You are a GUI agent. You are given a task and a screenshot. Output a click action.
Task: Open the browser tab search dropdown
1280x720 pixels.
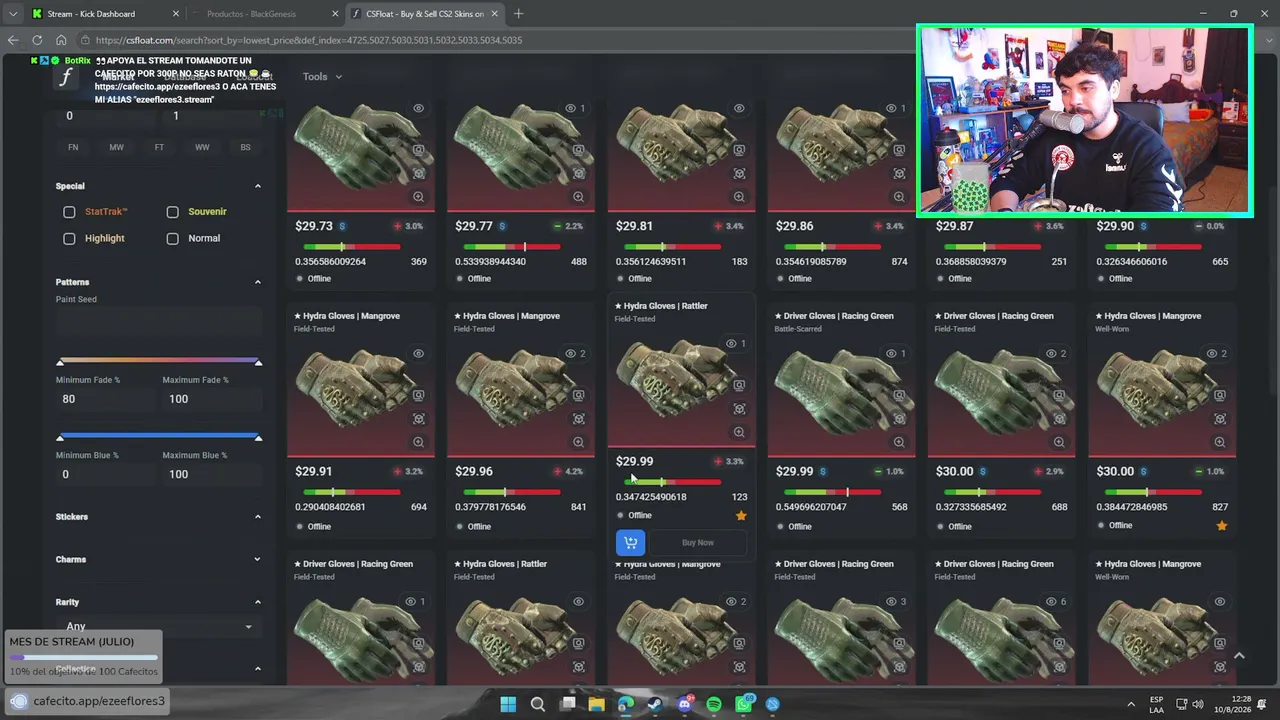pyautogui.click(x=12, y=14)
